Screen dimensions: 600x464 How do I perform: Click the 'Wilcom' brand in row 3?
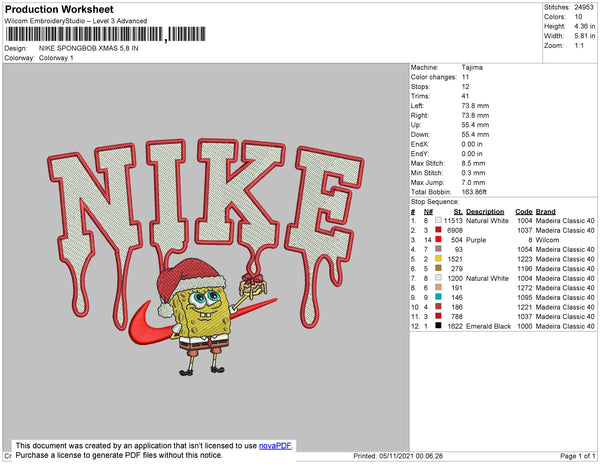(x=547, y=240)
